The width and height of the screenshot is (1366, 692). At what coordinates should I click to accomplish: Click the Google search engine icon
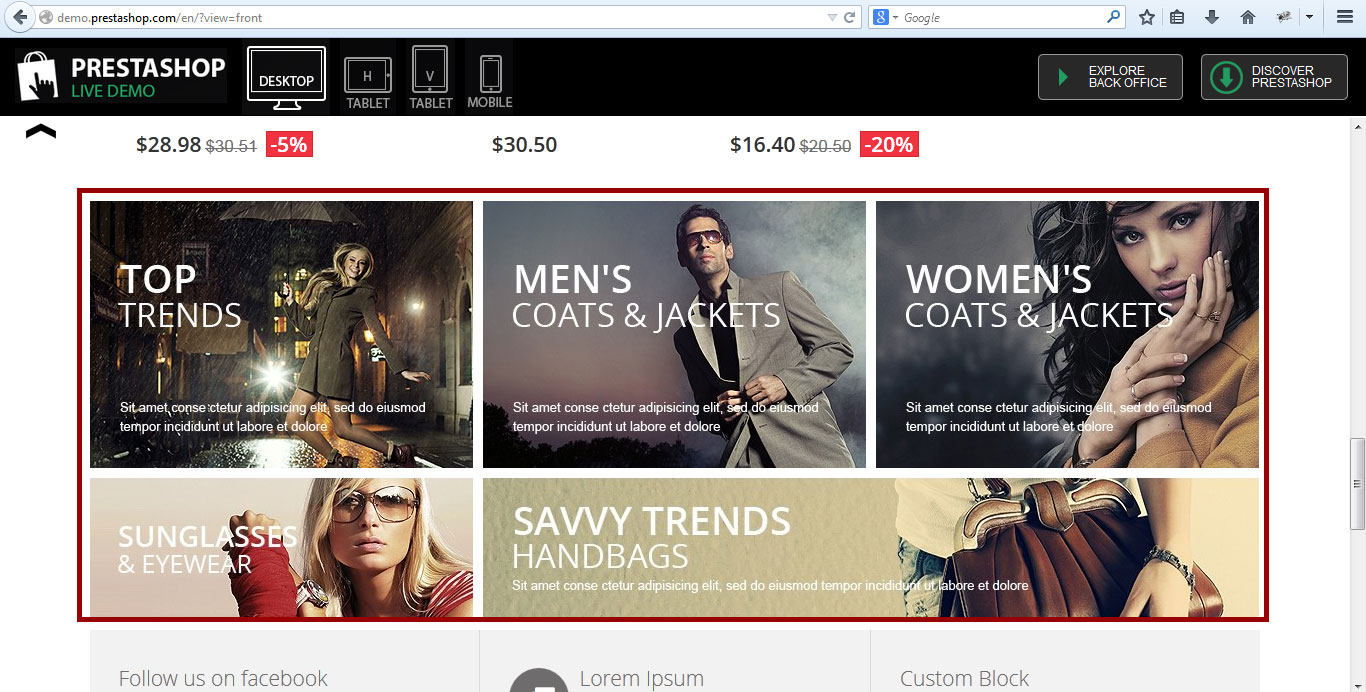coord(881,17)
